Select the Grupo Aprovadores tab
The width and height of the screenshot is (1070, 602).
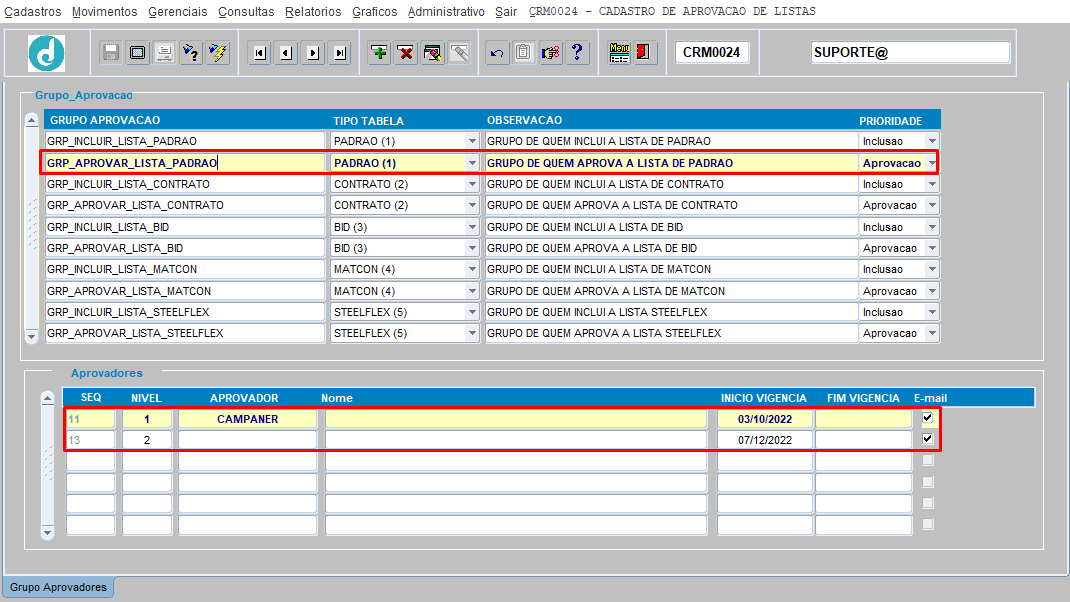58,587
